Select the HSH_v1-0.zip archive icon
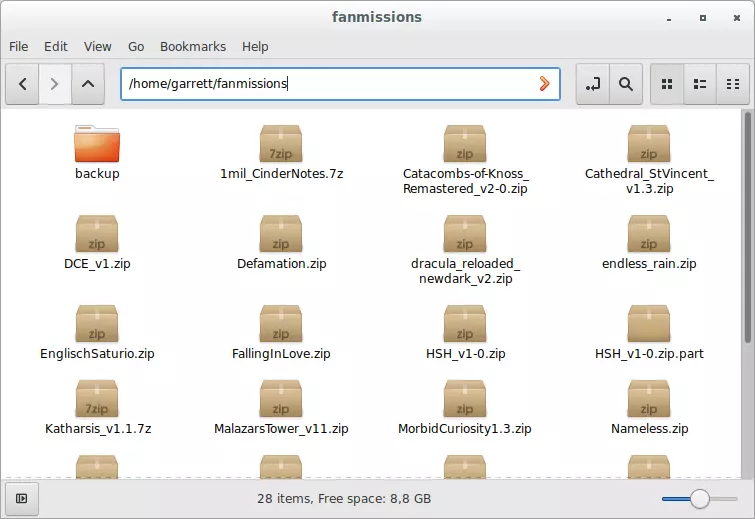Image resolution: width=755 pixels, height=519 pixels. pyautogui.click(x=465, y=324)
